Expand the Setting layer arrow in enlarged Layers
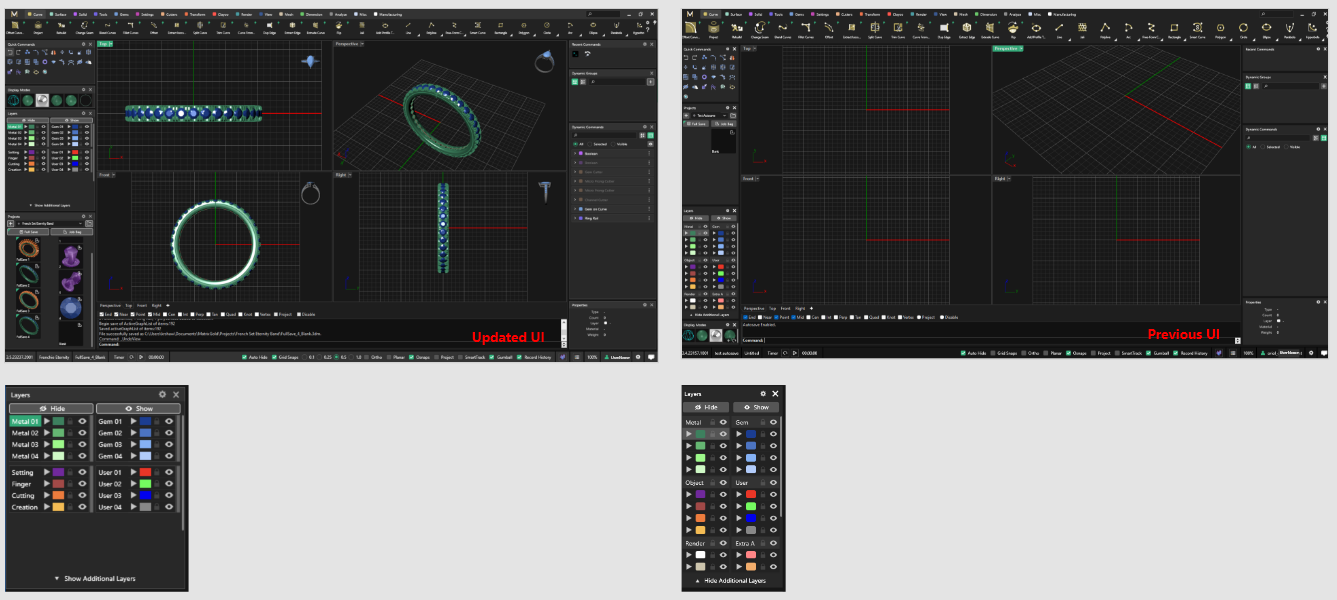1337x600 pixels. [x=45, y=472]
